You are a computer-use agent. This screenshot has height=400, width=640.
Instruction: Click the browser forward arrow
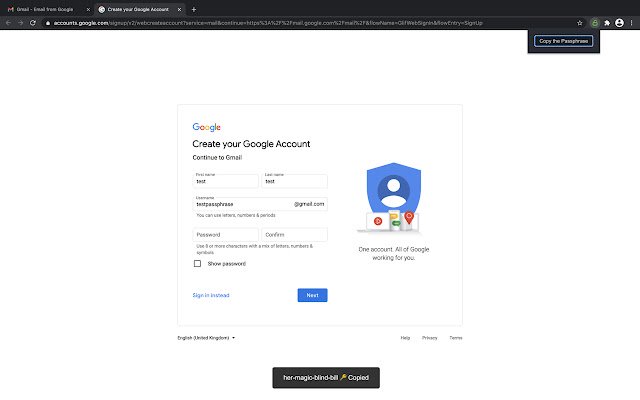pos(20,22)
